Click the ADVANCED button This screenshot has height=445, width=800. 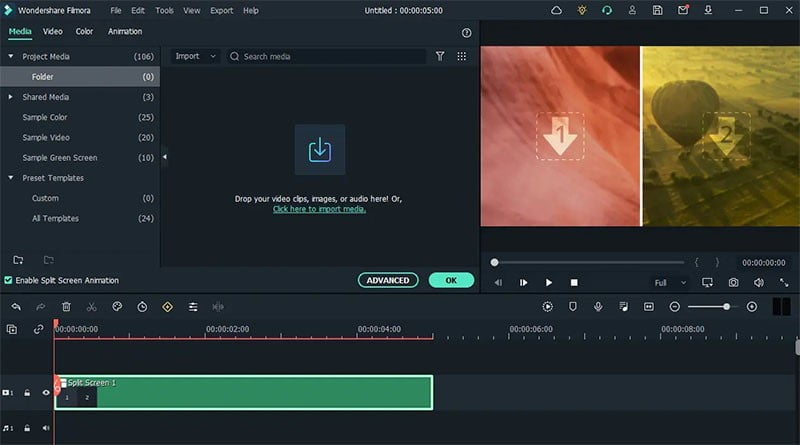tap(388, 280)
